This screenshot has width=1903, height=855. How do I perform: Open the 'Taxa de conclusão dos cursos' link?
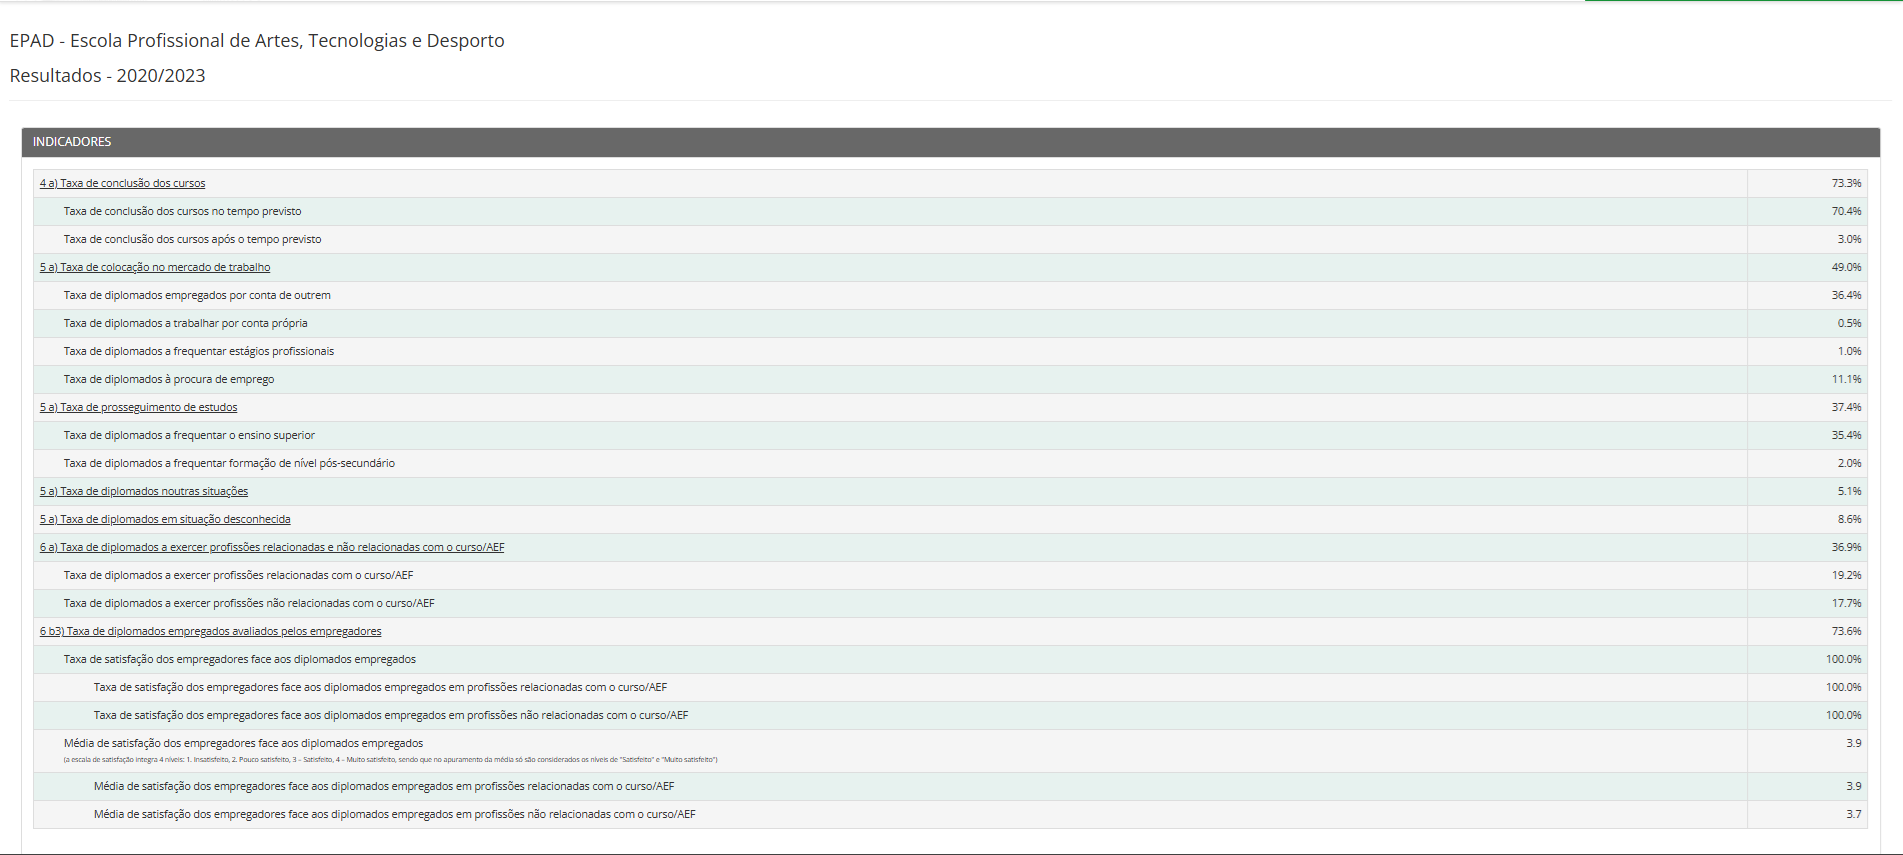coord(122,183)
